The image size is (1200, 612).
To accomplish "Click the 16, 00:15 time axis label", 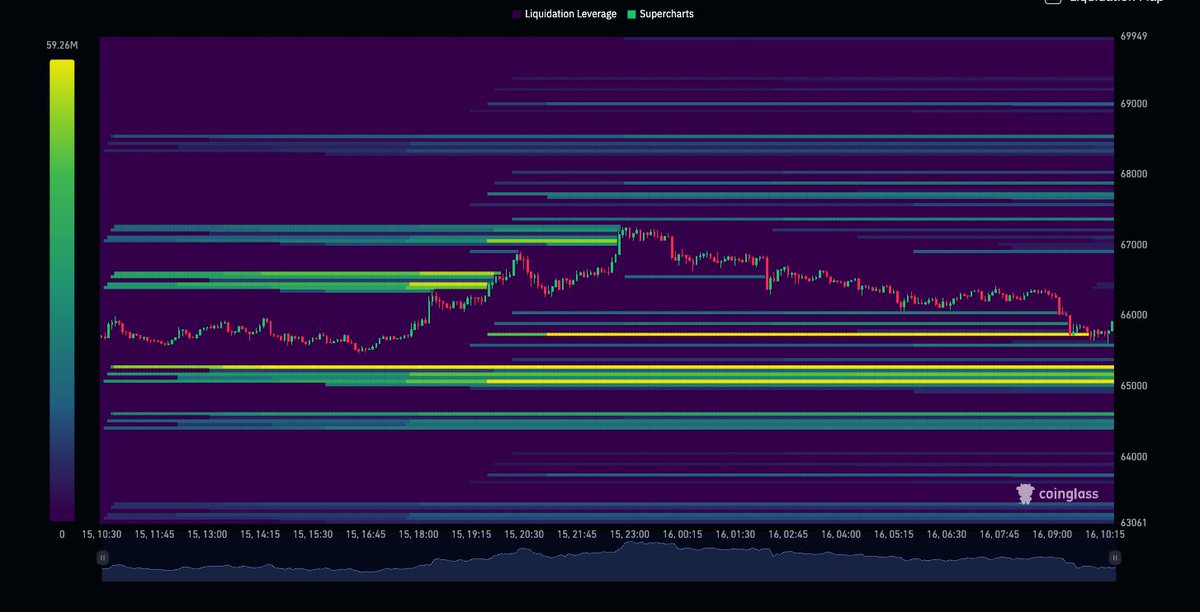I will [x=682, y=535].
